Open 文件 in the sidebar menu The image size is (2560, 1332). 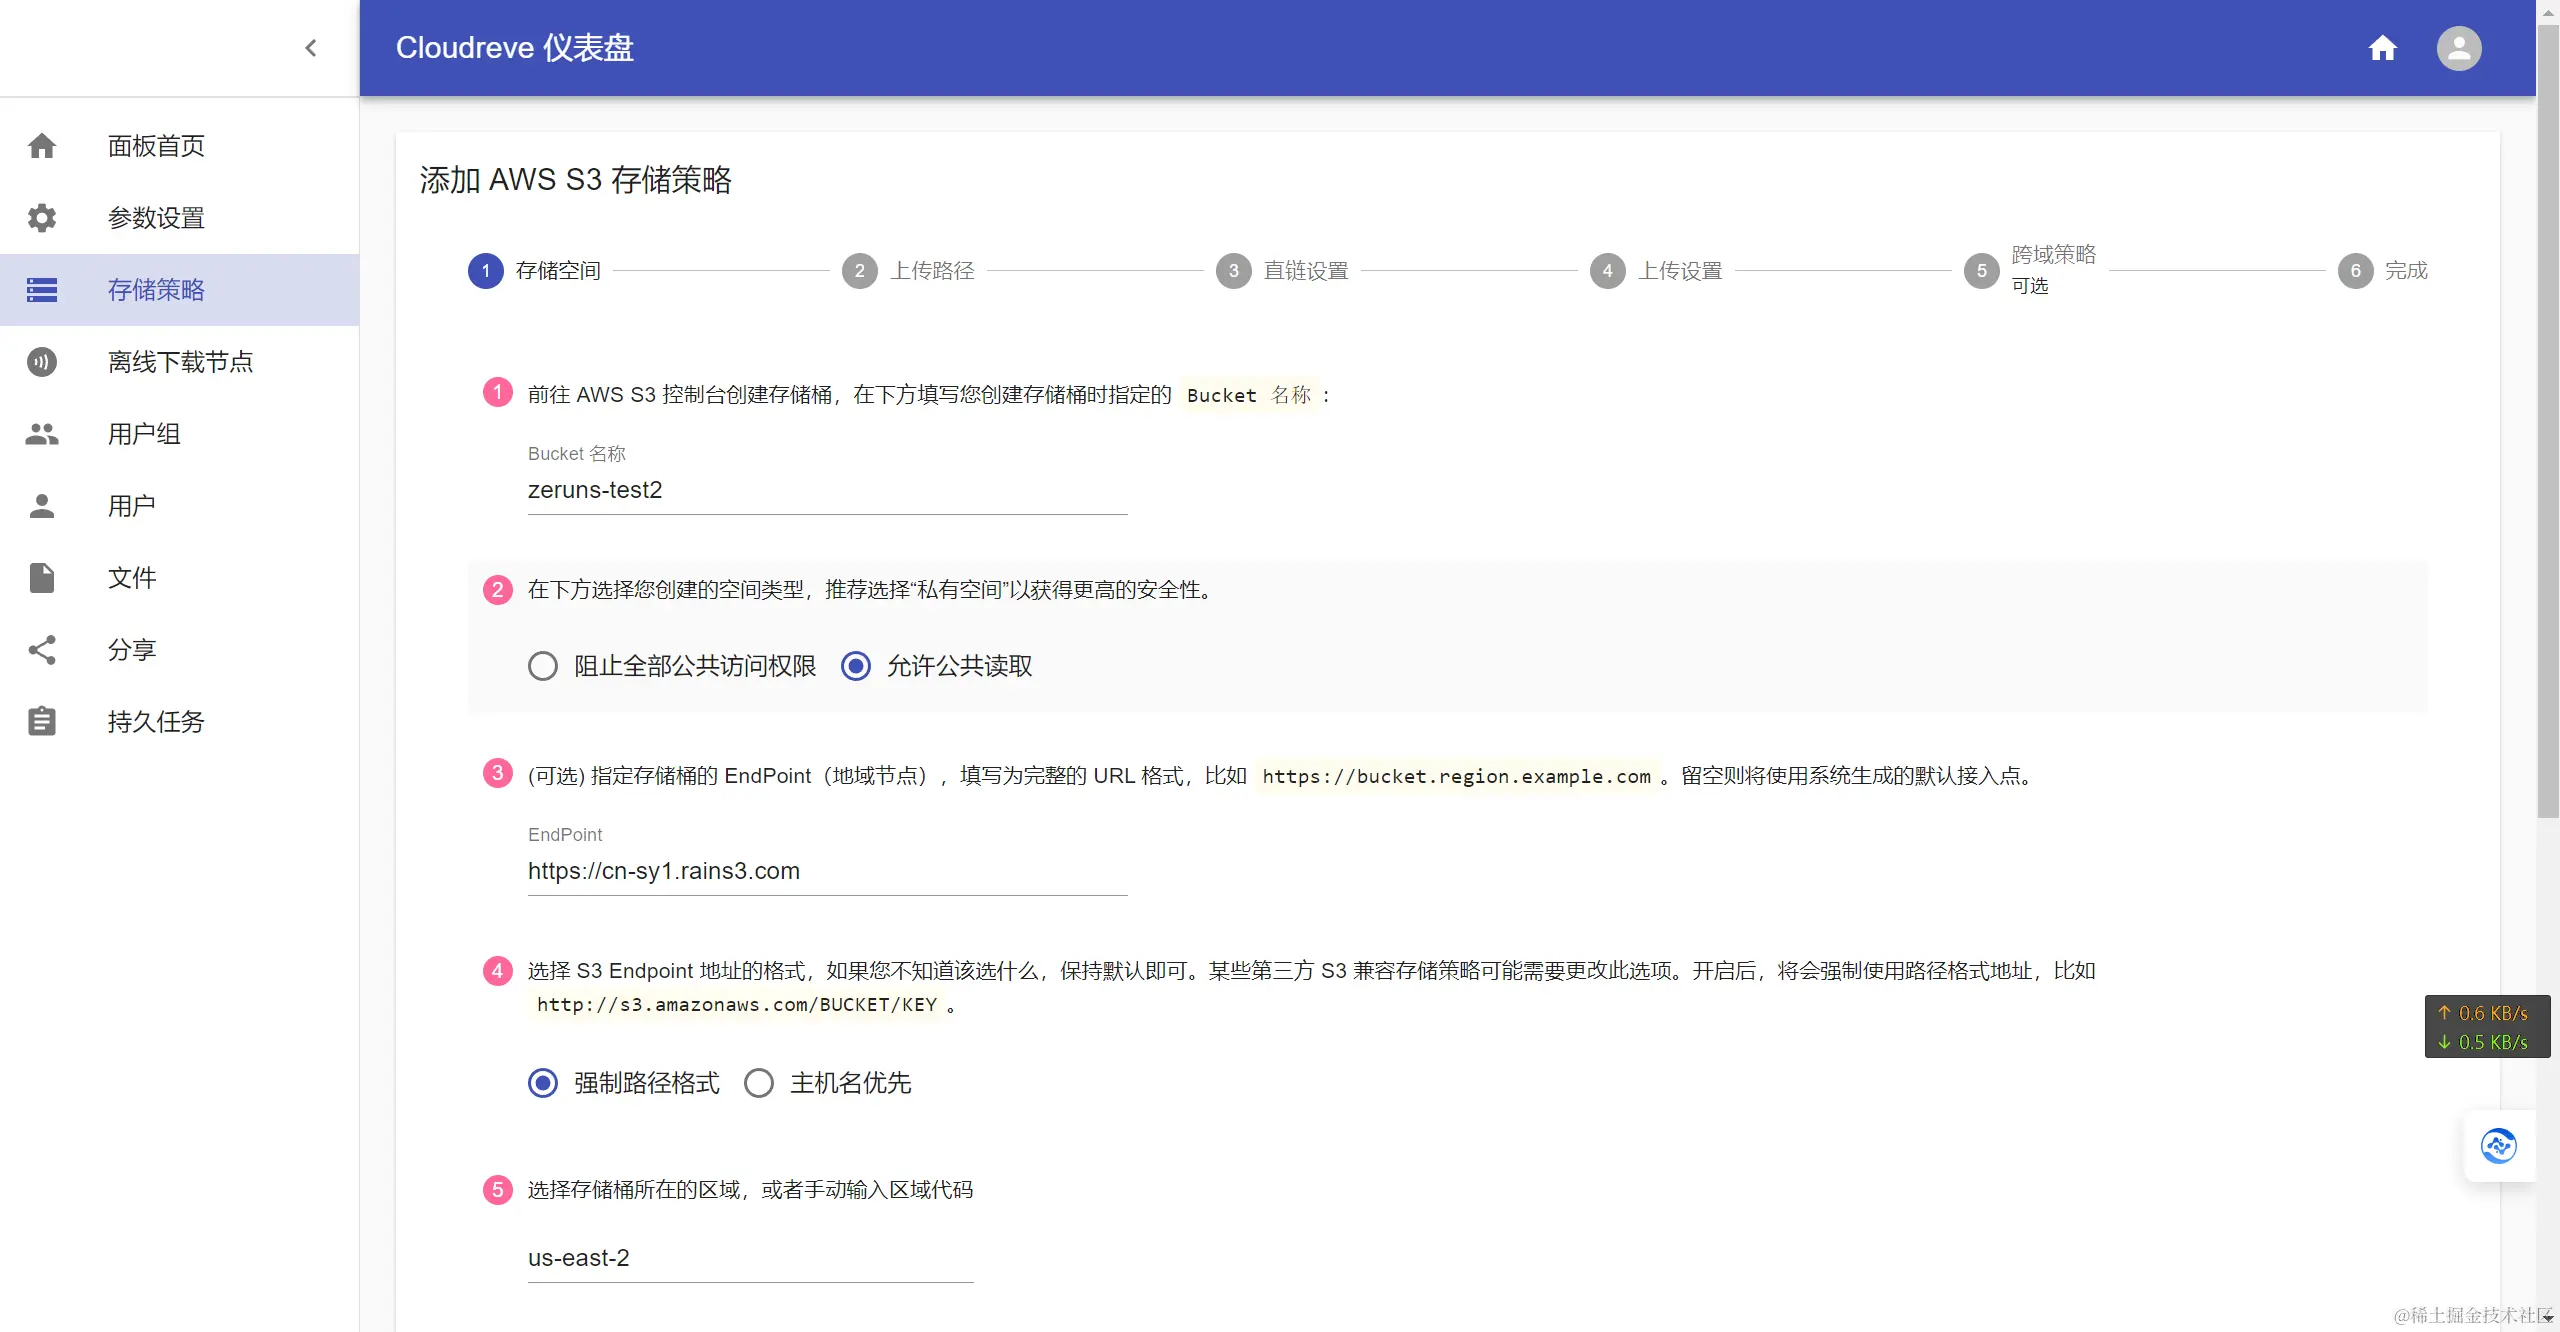point(132,578)
